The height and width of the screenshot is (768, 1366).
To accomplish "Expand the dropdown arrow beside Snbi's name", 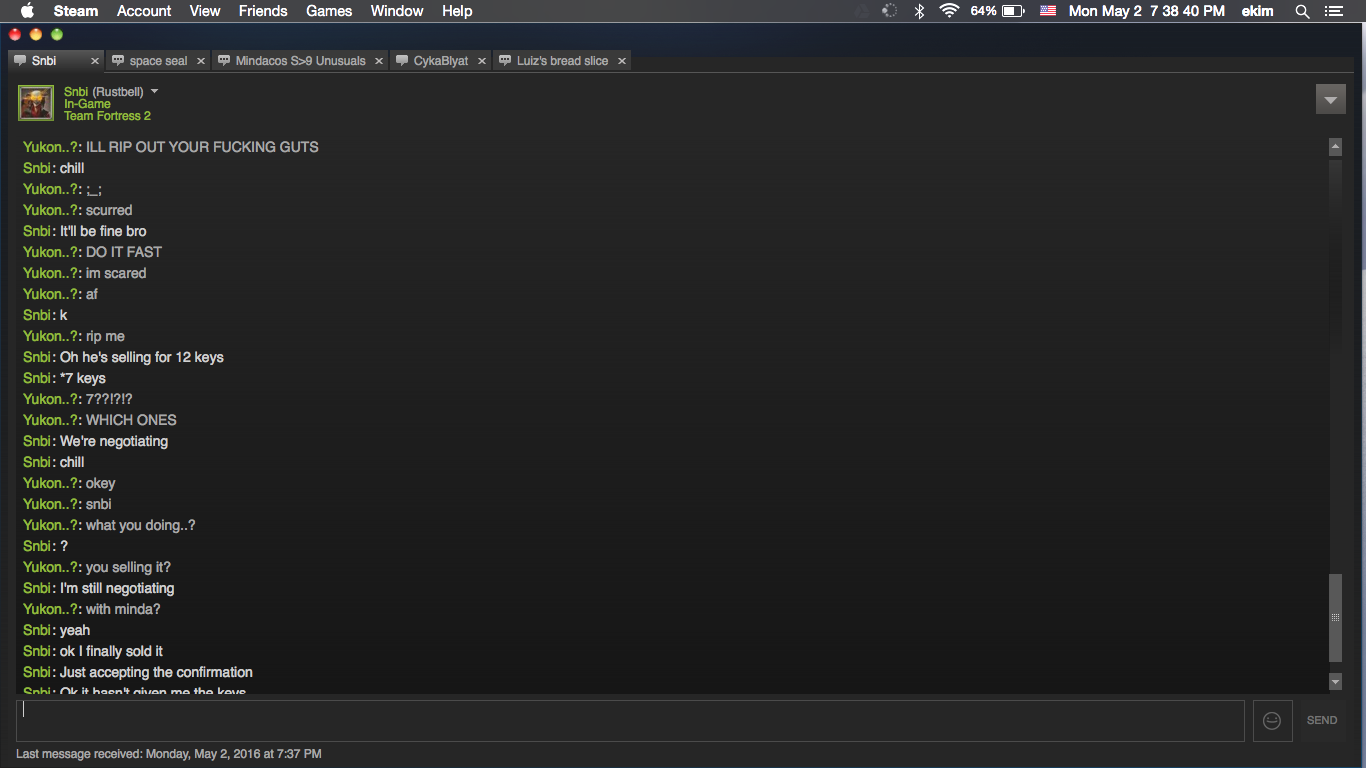I will pyautogui.click(x=154, y=91).
